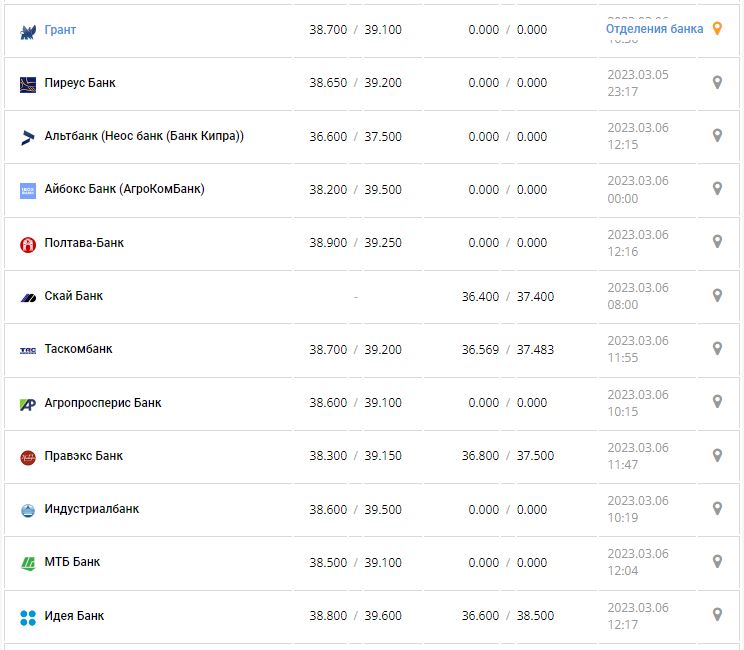The height and width of the screenshot is (650, 744).
Task: Click the Таскомбанк location pin icon
Action: [717, 348]
